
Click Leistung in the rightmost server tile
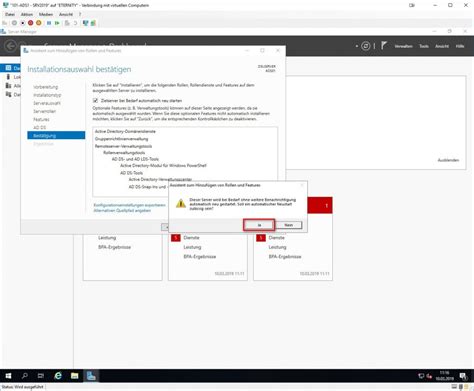[x=277, y=247]
